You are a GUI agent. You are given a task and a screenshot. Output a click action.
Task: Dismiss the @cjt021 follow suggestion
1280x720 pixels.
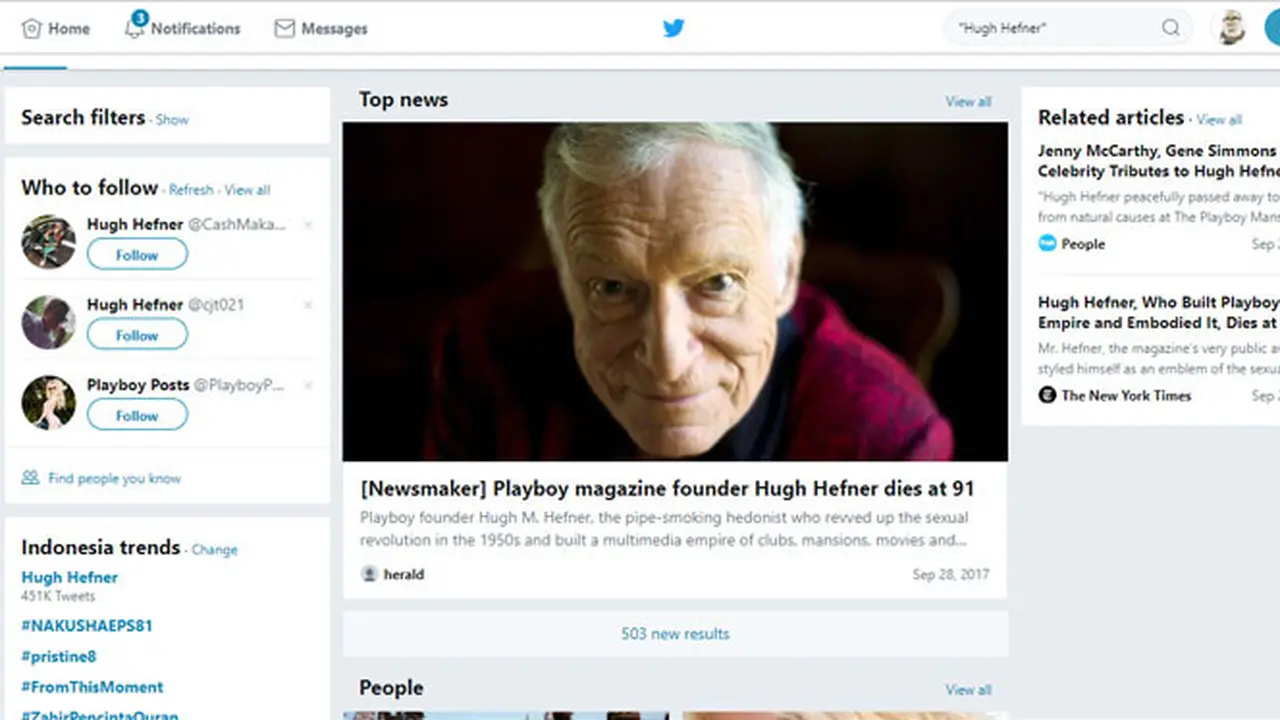(308, 305)
